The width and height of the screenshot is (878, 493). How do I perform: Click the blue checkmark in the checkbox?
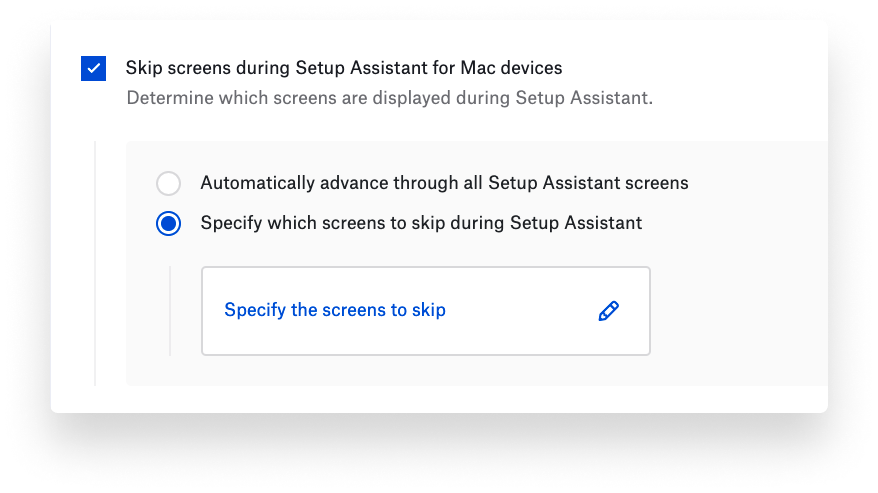[x=94, y=69]
